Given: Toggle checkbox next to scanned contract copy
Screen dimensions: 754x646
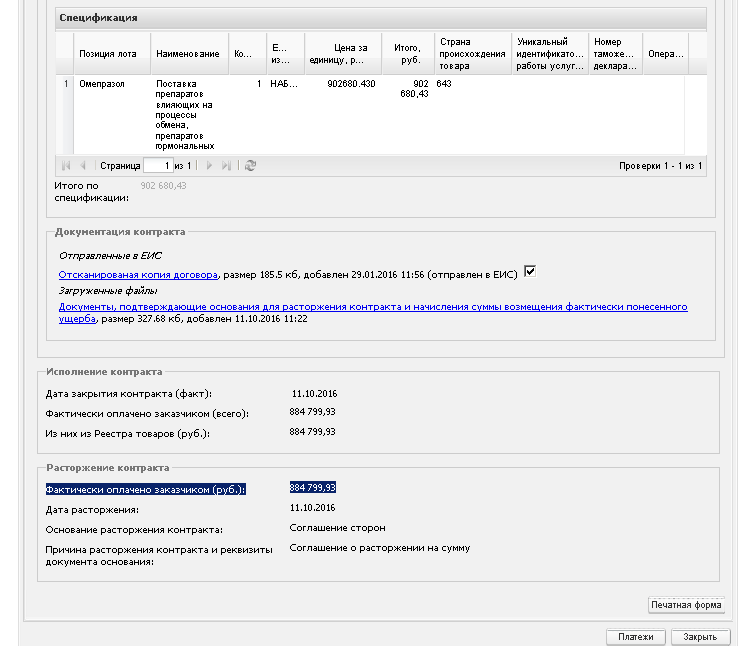Looking at the screenshot, I should 530,272.
